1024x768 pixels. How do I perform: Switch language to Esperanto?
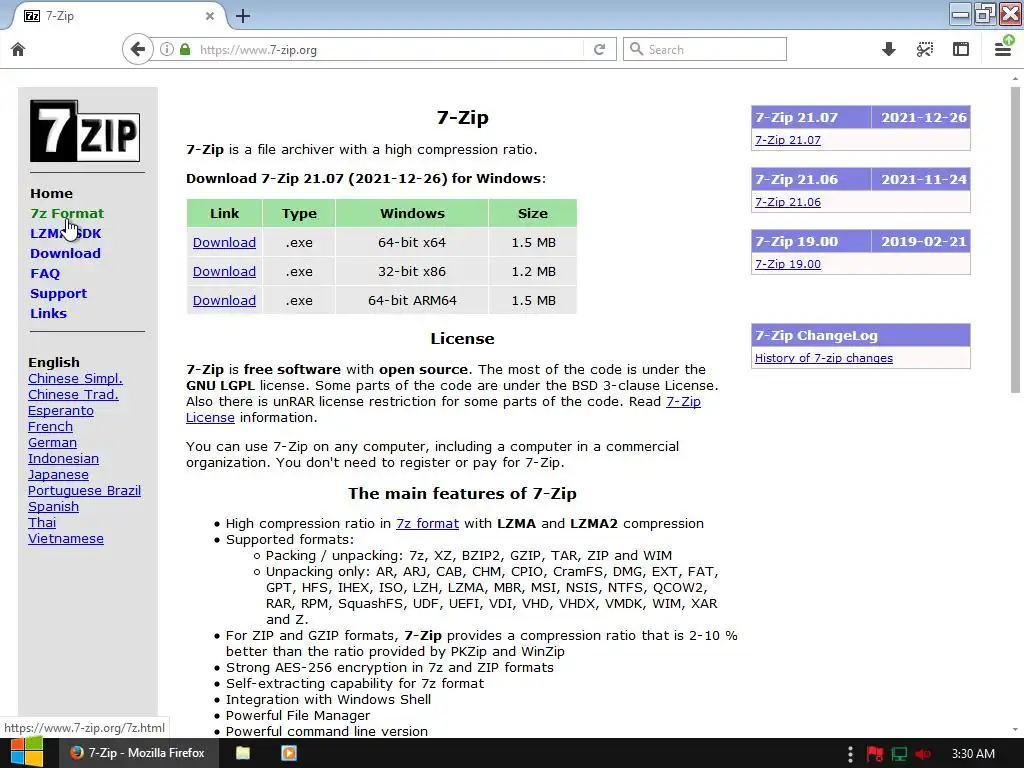pyautogui.click(x=61, y=410)
